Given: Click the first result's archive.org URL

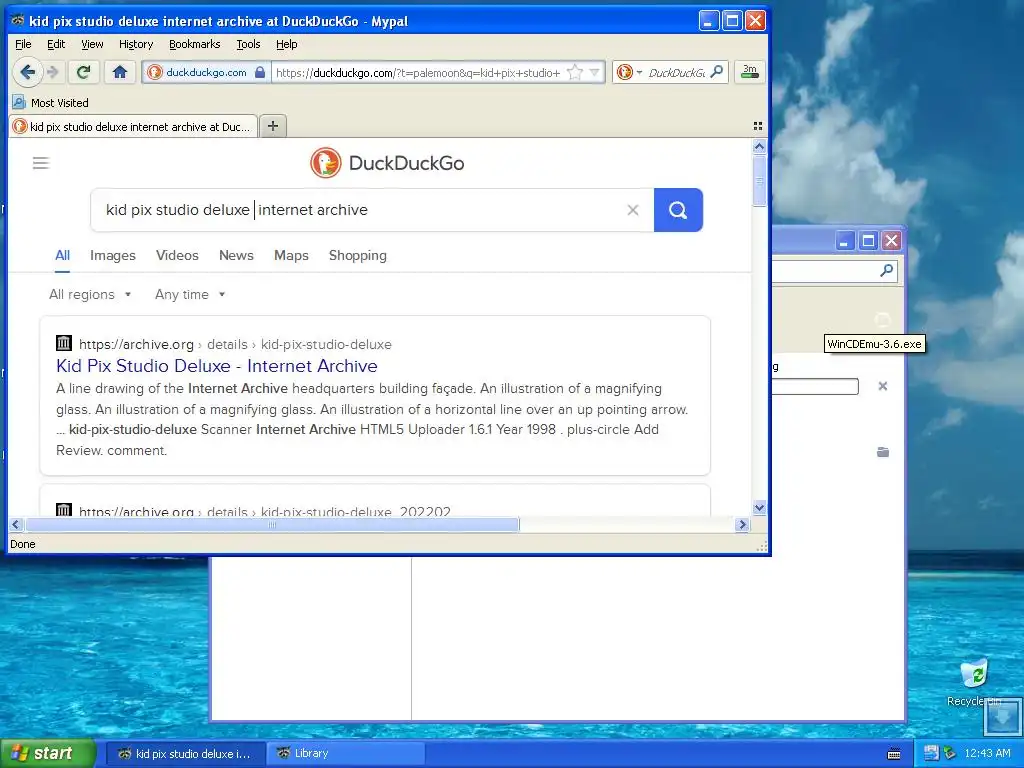Looking at the screenshot, I should [x=235, y=344].
